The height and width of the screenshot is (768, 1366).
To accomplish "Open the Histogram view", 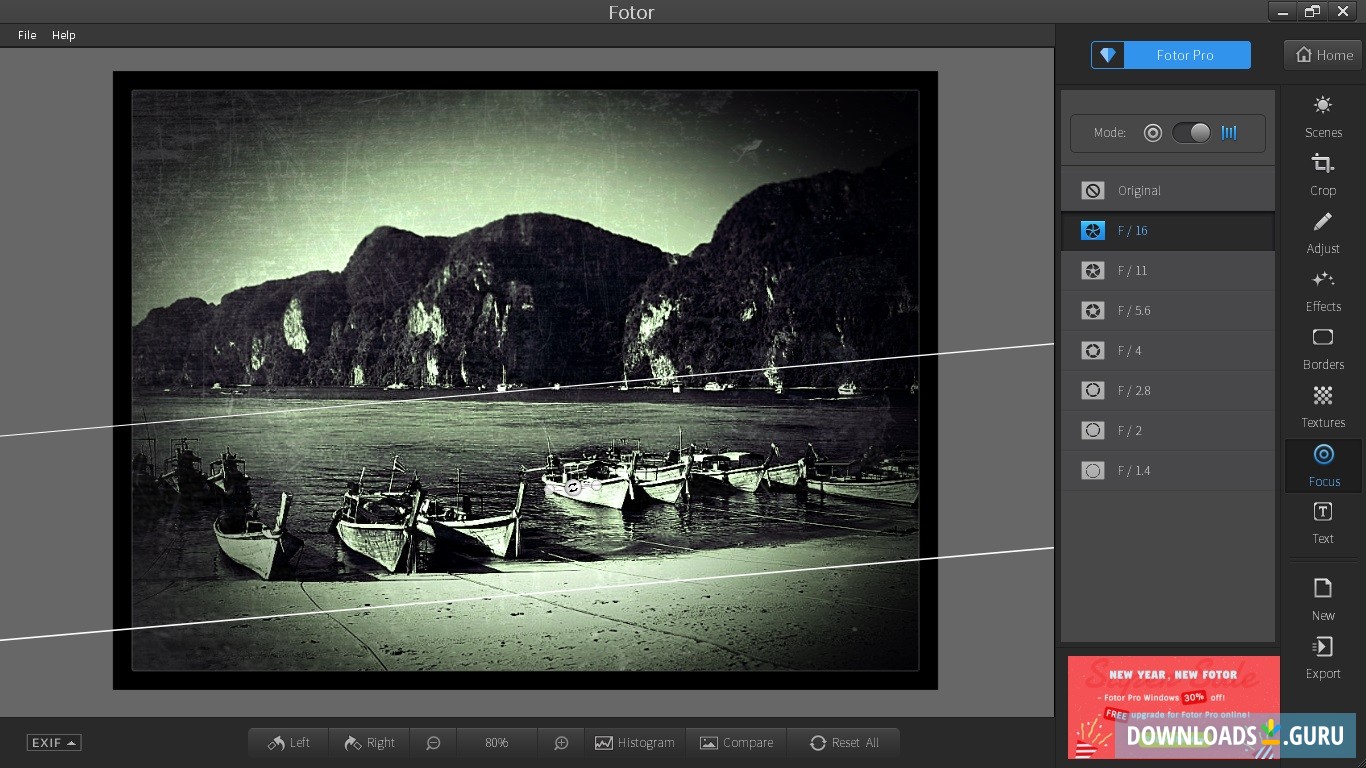I will [635, 743].
